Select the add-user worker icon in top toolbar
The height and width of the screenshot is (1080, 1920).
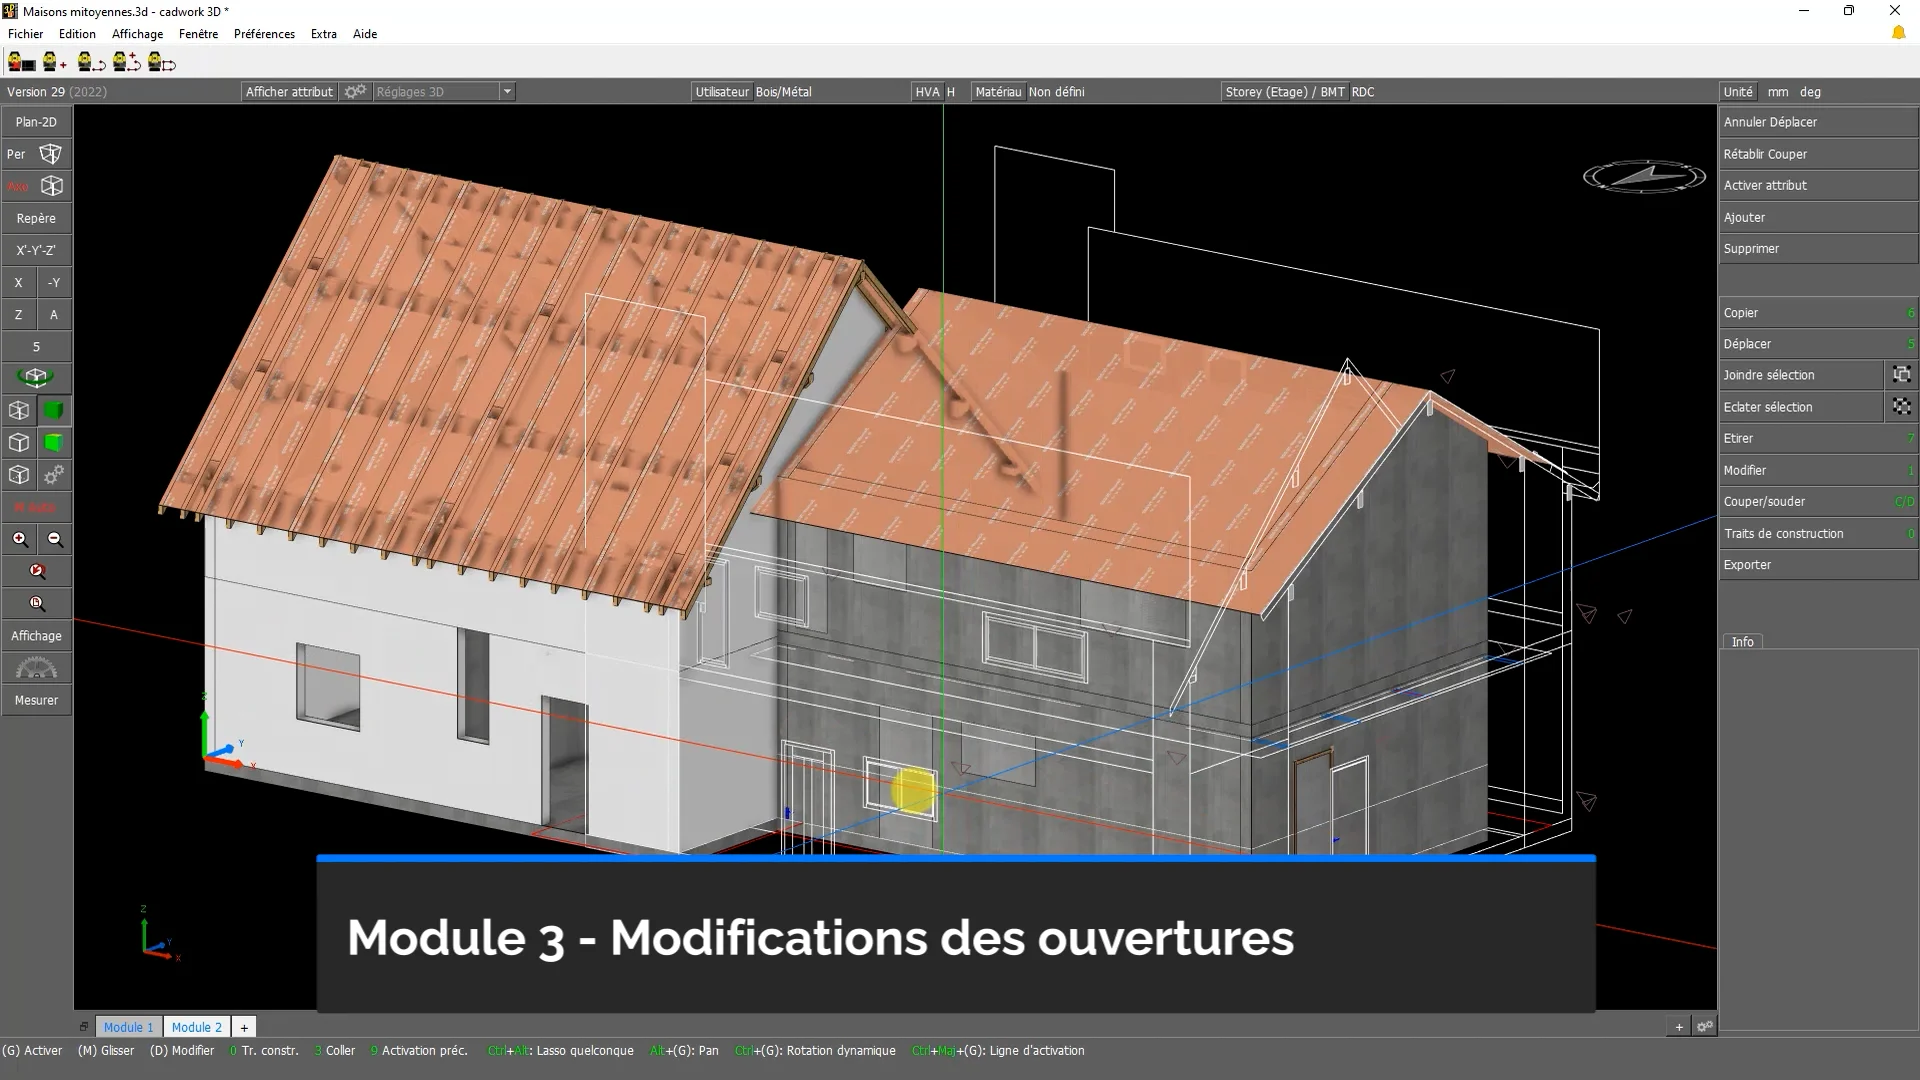[52, 62]
